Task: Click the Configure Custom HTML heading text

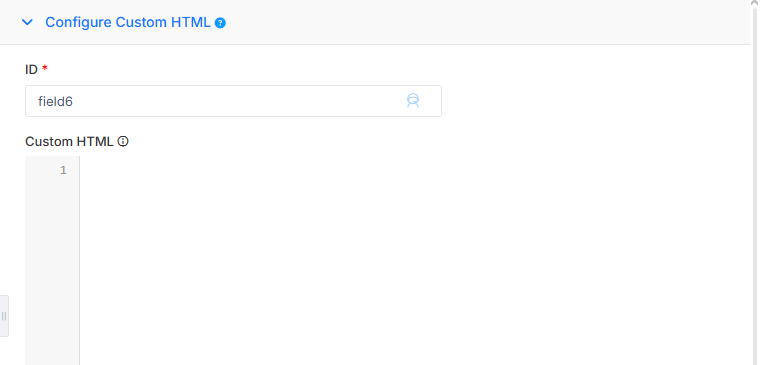Action: 127,22
